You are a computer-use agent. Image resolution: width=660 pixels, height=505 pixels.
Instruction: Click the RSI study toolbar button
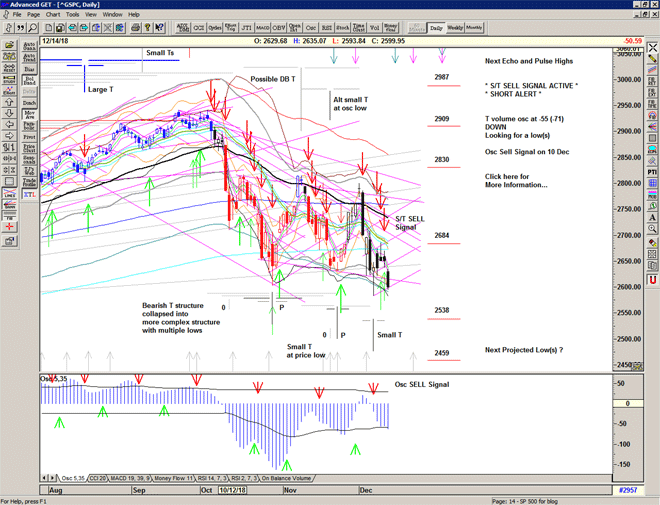(x=329, y=28)
